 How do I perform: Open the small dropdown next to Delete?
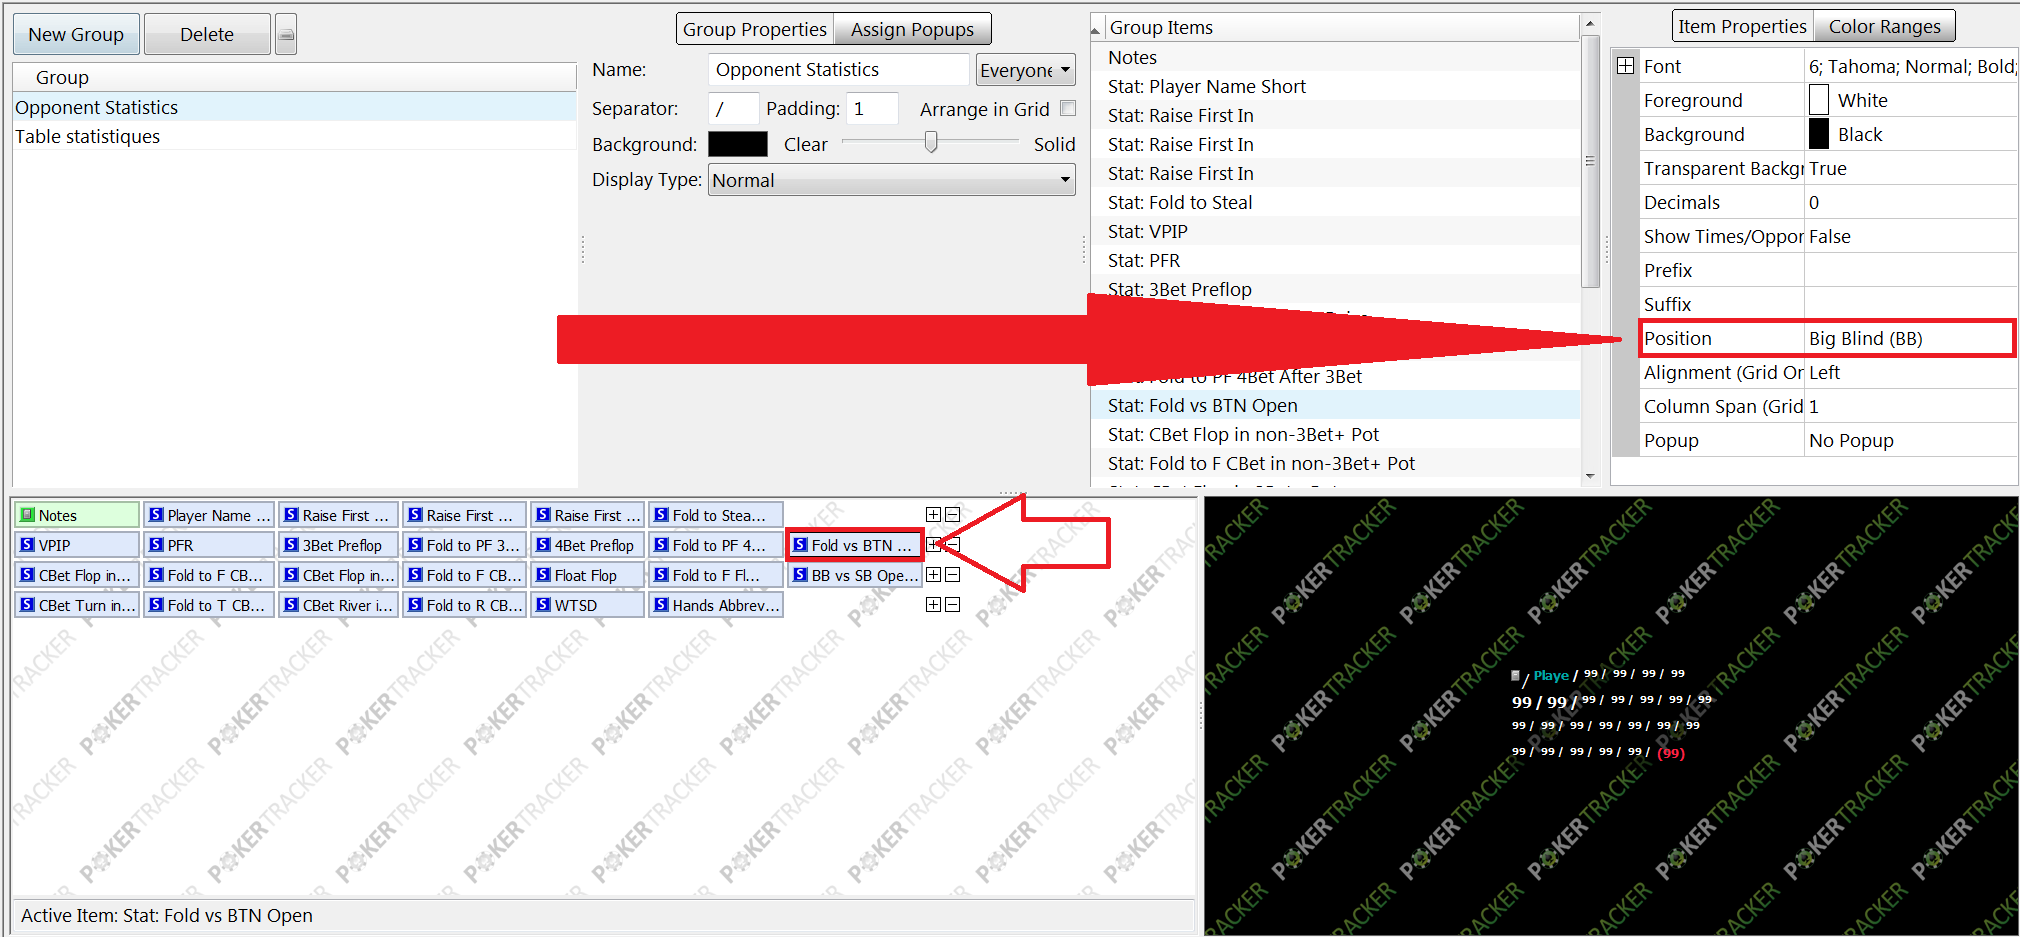pos(286,34)
